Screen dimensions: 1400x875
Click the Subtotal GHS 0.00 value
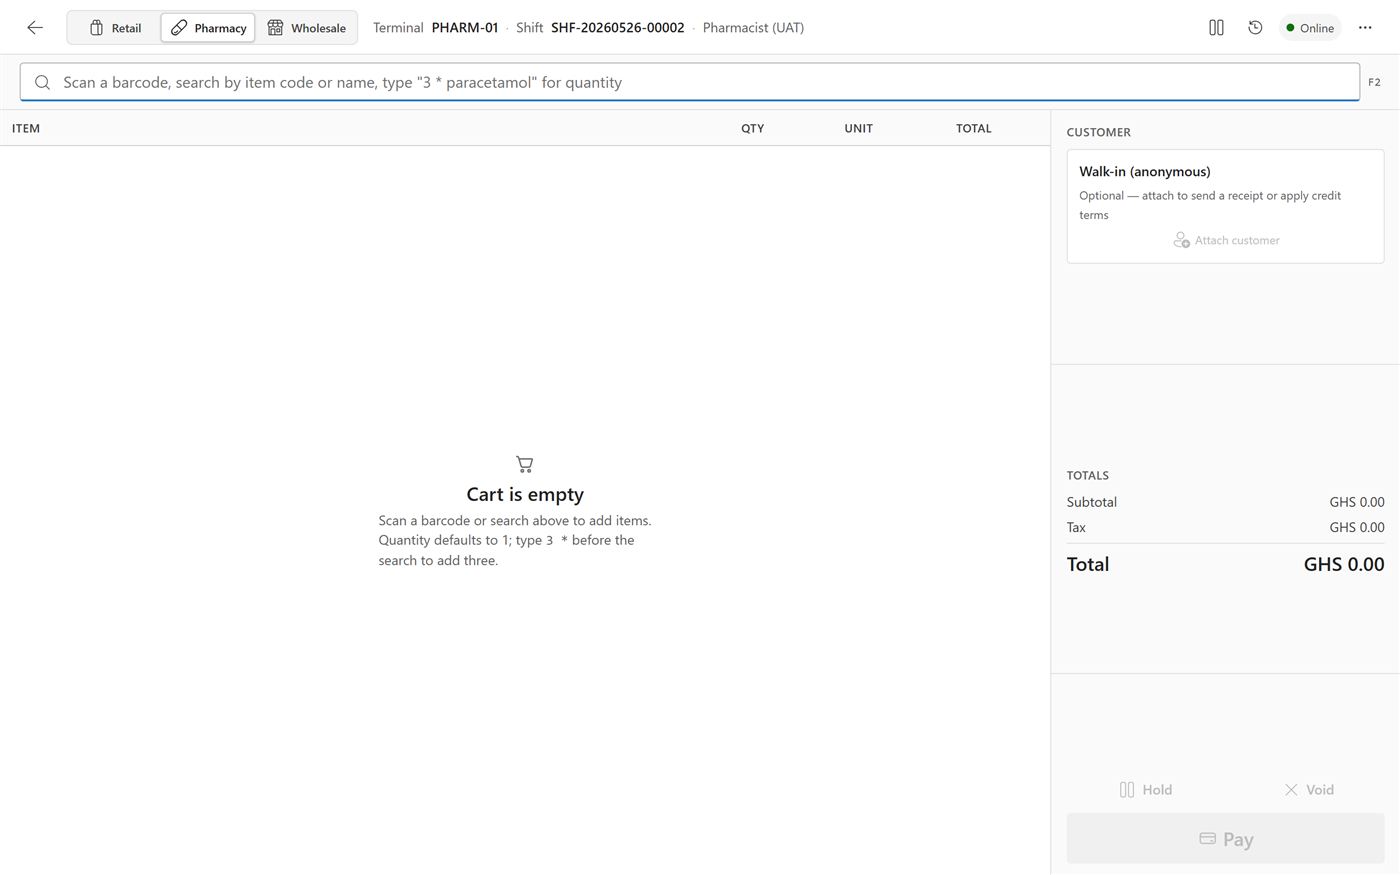[1356, 502]
